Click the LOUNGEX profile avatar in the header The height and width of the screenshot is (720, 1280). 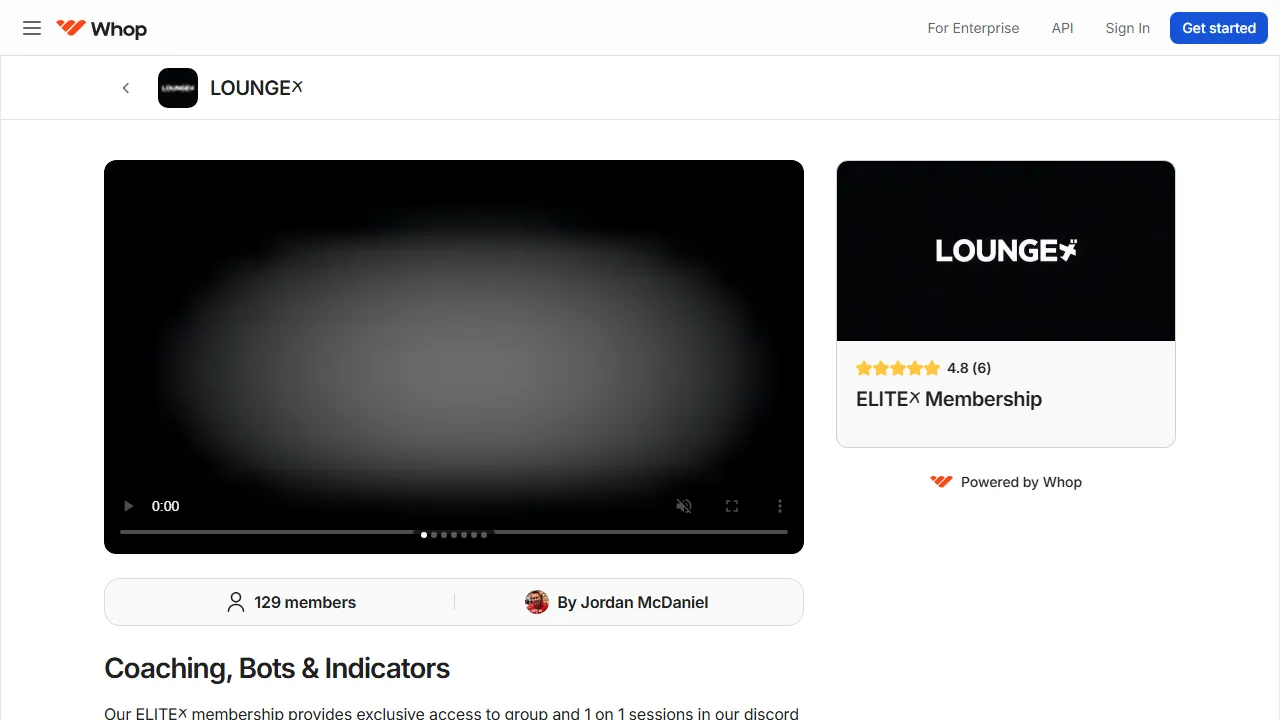[x=177, y=88]
